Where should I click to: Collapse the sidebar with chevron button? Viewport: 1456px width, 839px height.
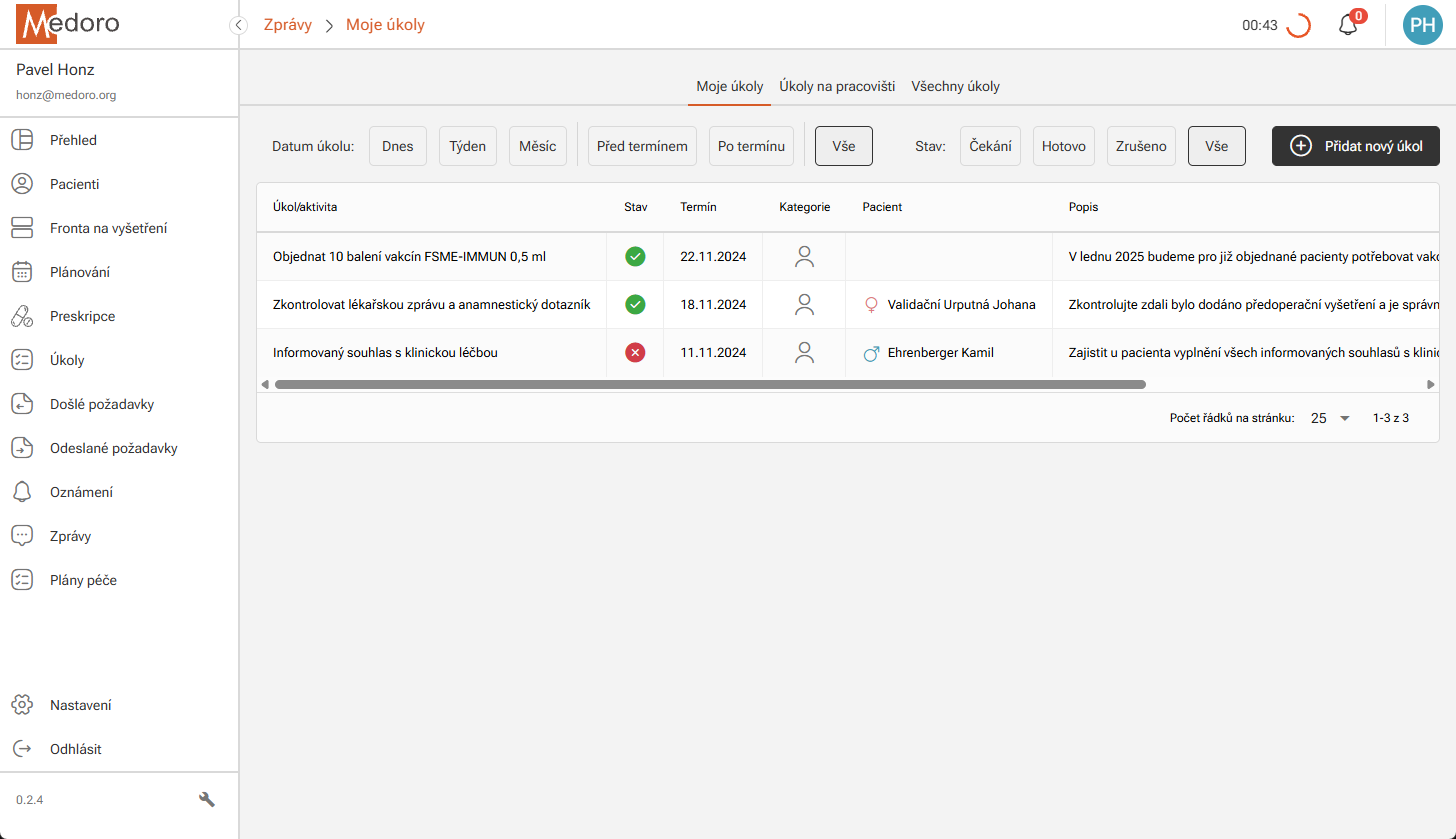tap(239, 25)
